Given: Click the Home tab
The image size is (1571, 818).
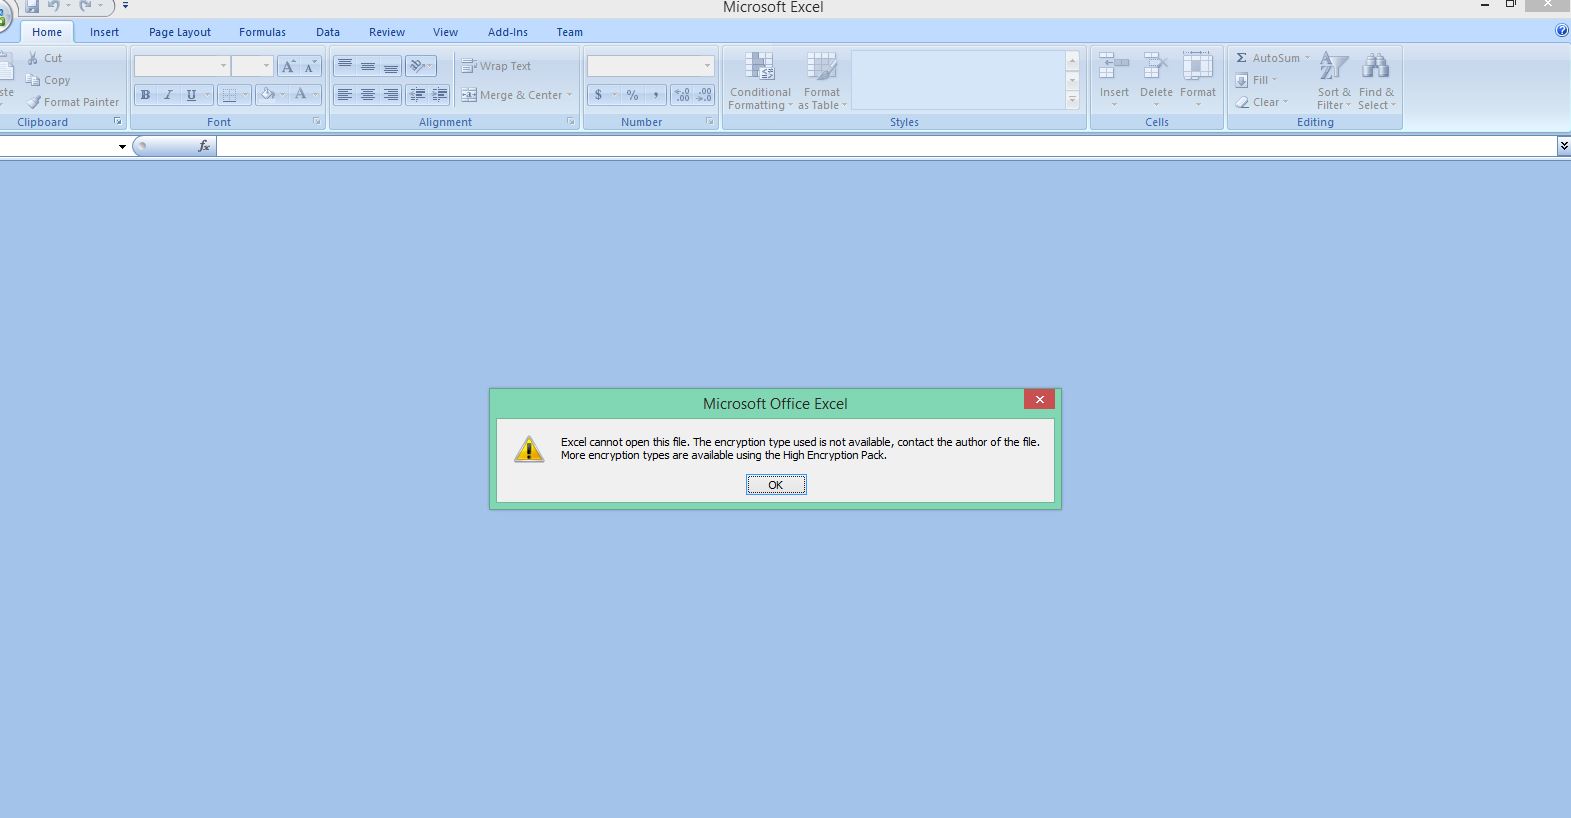Looking at the screenshot, I should 47,32.
